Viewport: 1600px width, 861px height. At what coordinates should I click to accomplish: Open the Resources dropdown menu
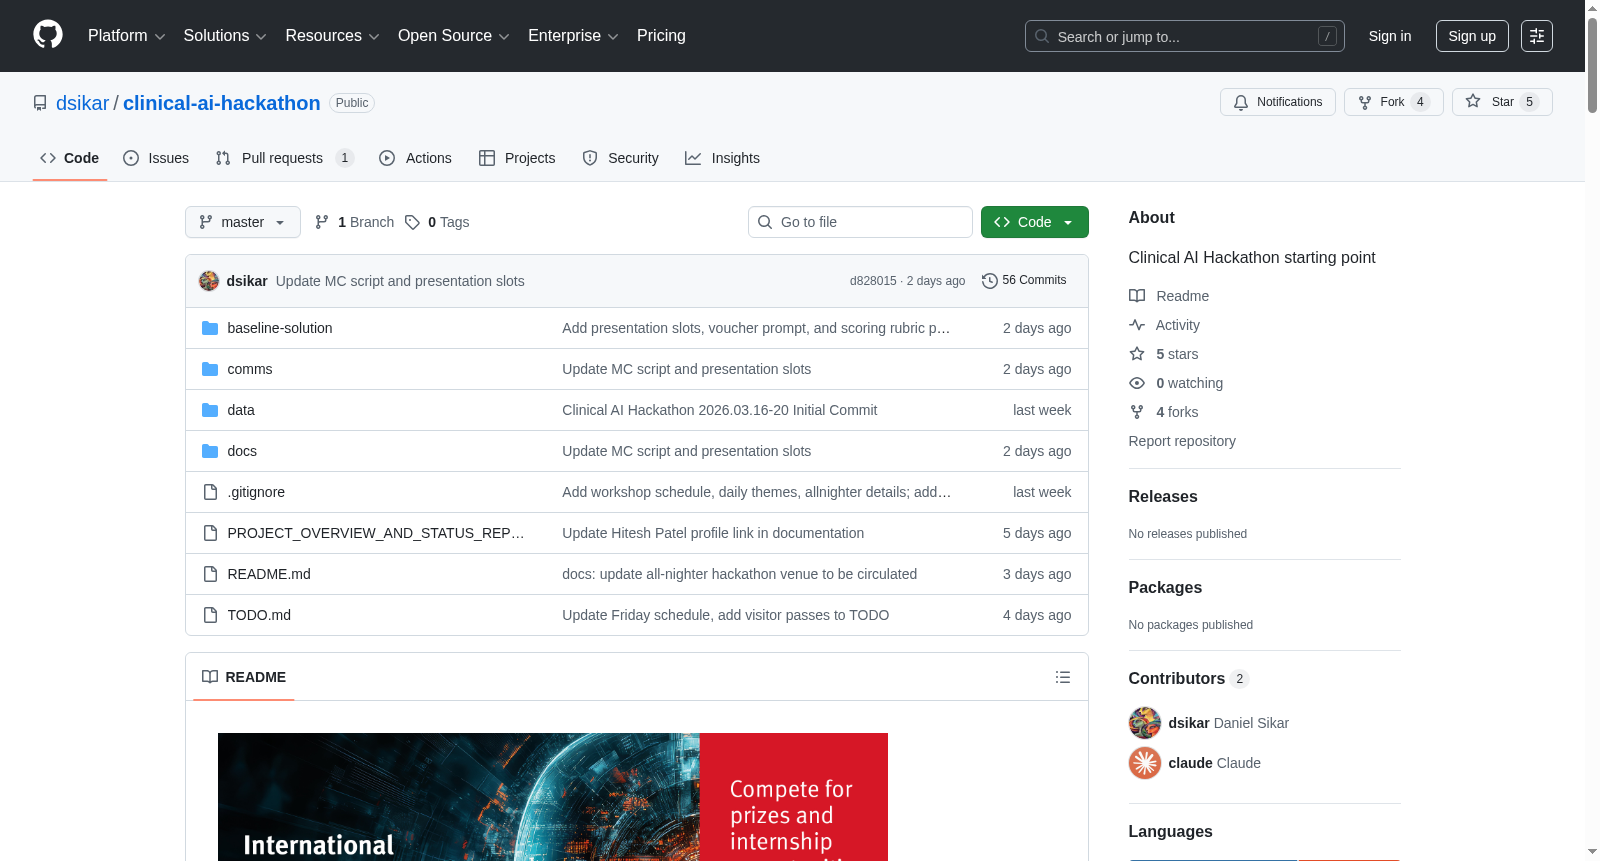tap(332, 36)
